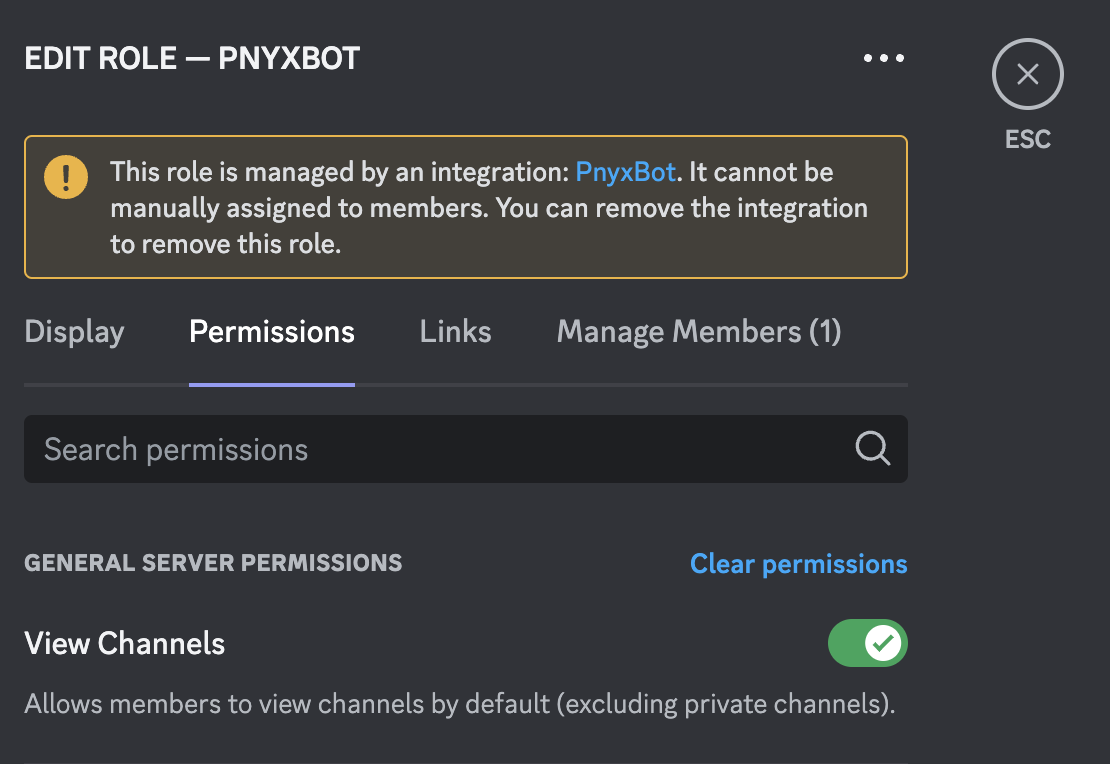This screenshot has width=1110, height=764.
Task: Select the Permissions tab
Action: tap(272, 332)
